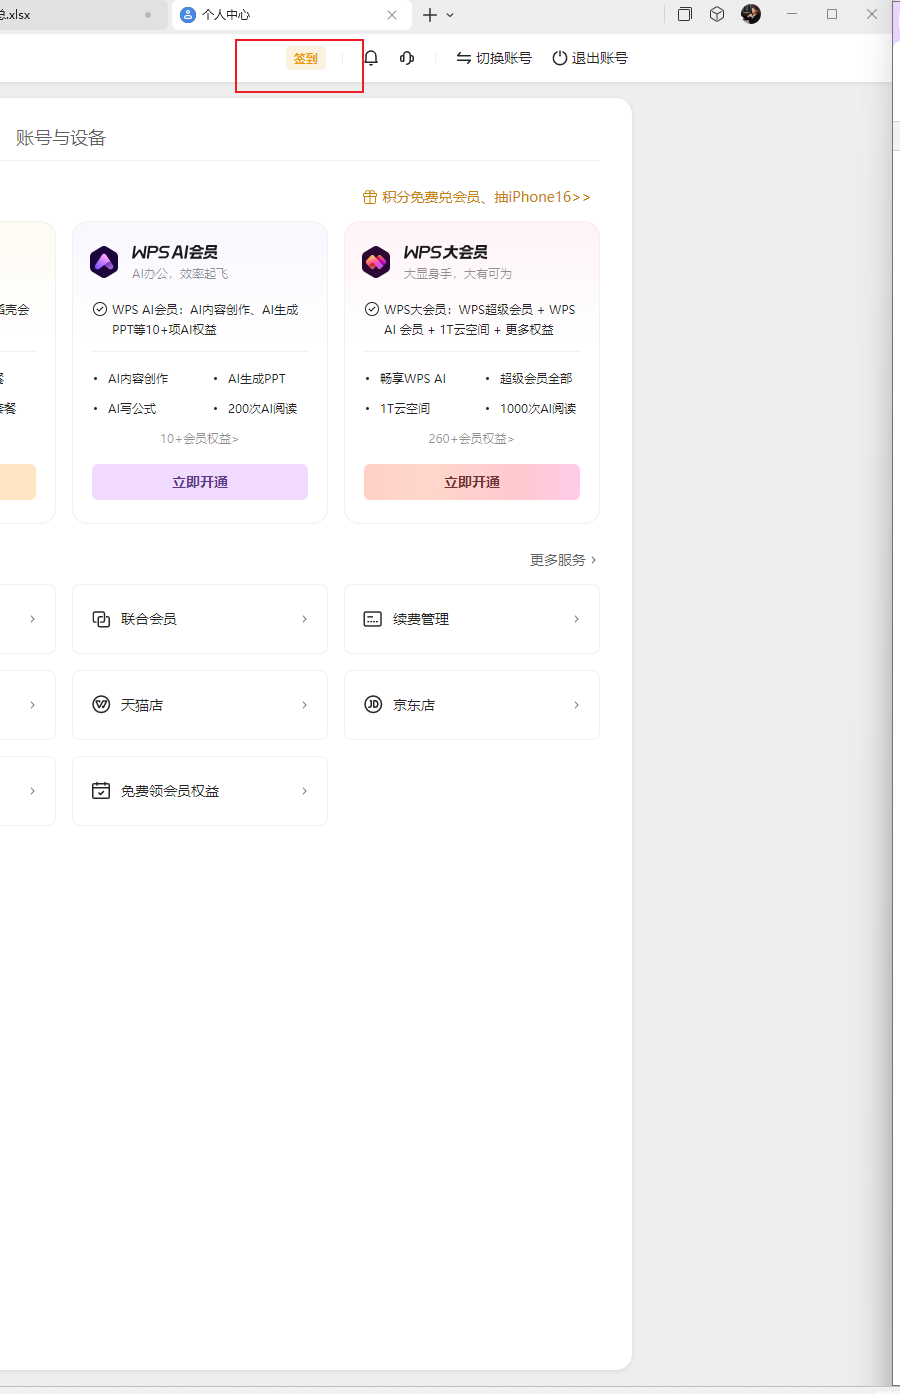Expand 260+会员权益 list
This screenshot has height=1394, width=900.
coord(472,438)
